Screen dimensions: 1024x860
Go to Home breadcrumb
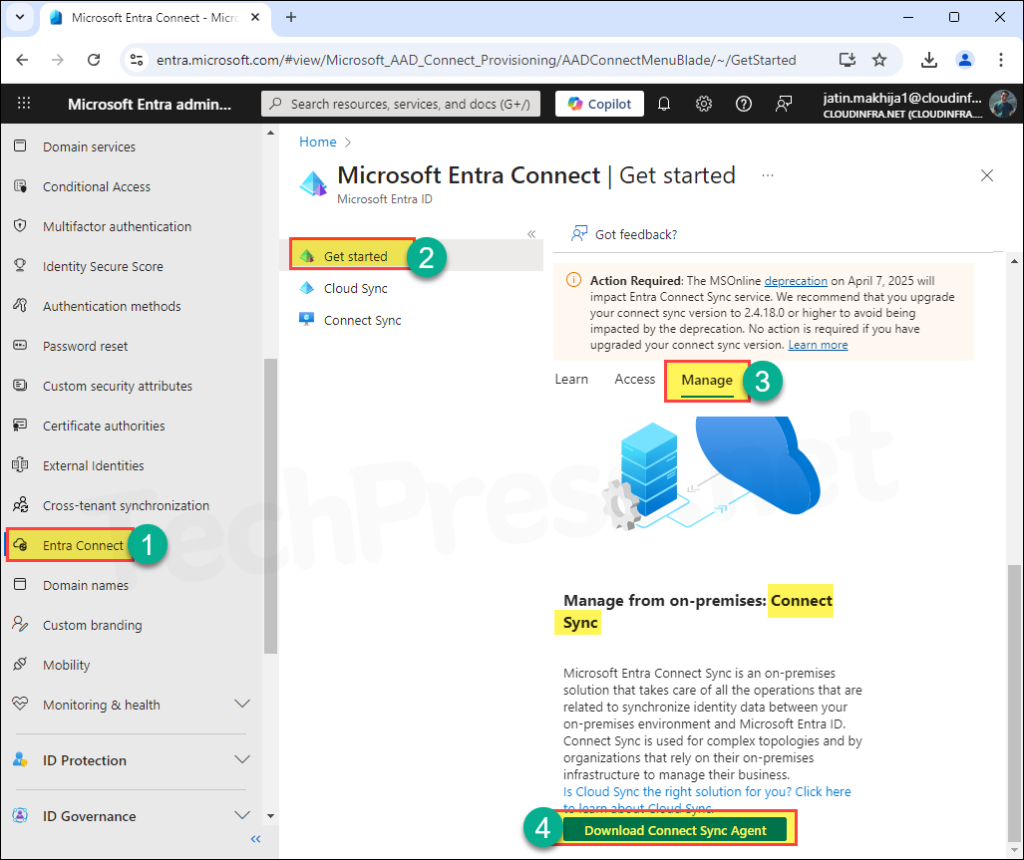317,142
